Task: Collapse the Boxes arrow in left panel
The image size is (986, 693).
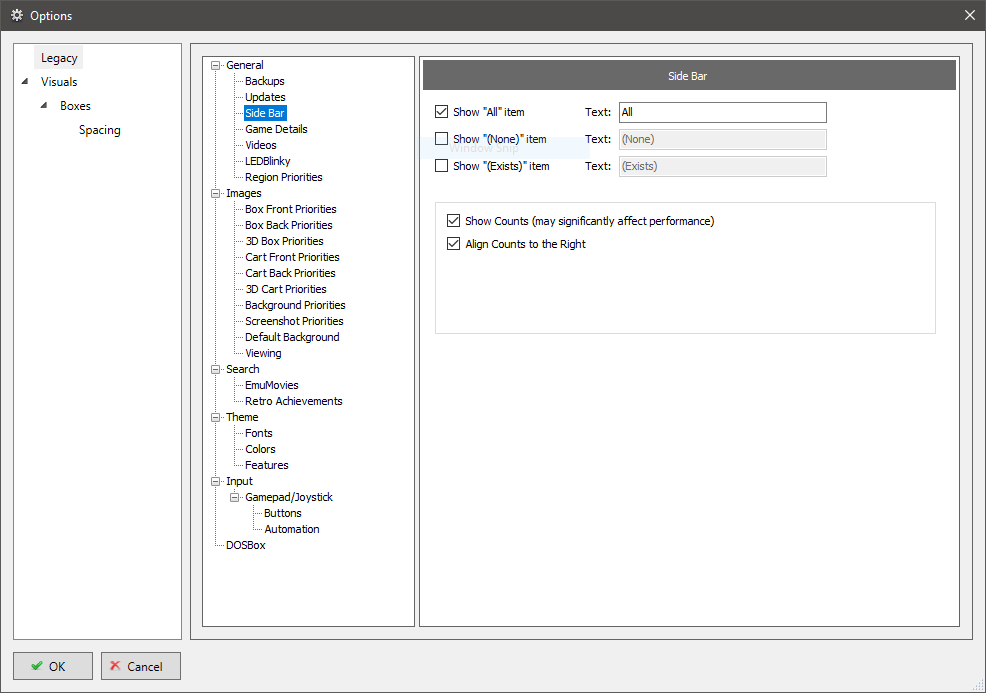Action: point(43,106)
